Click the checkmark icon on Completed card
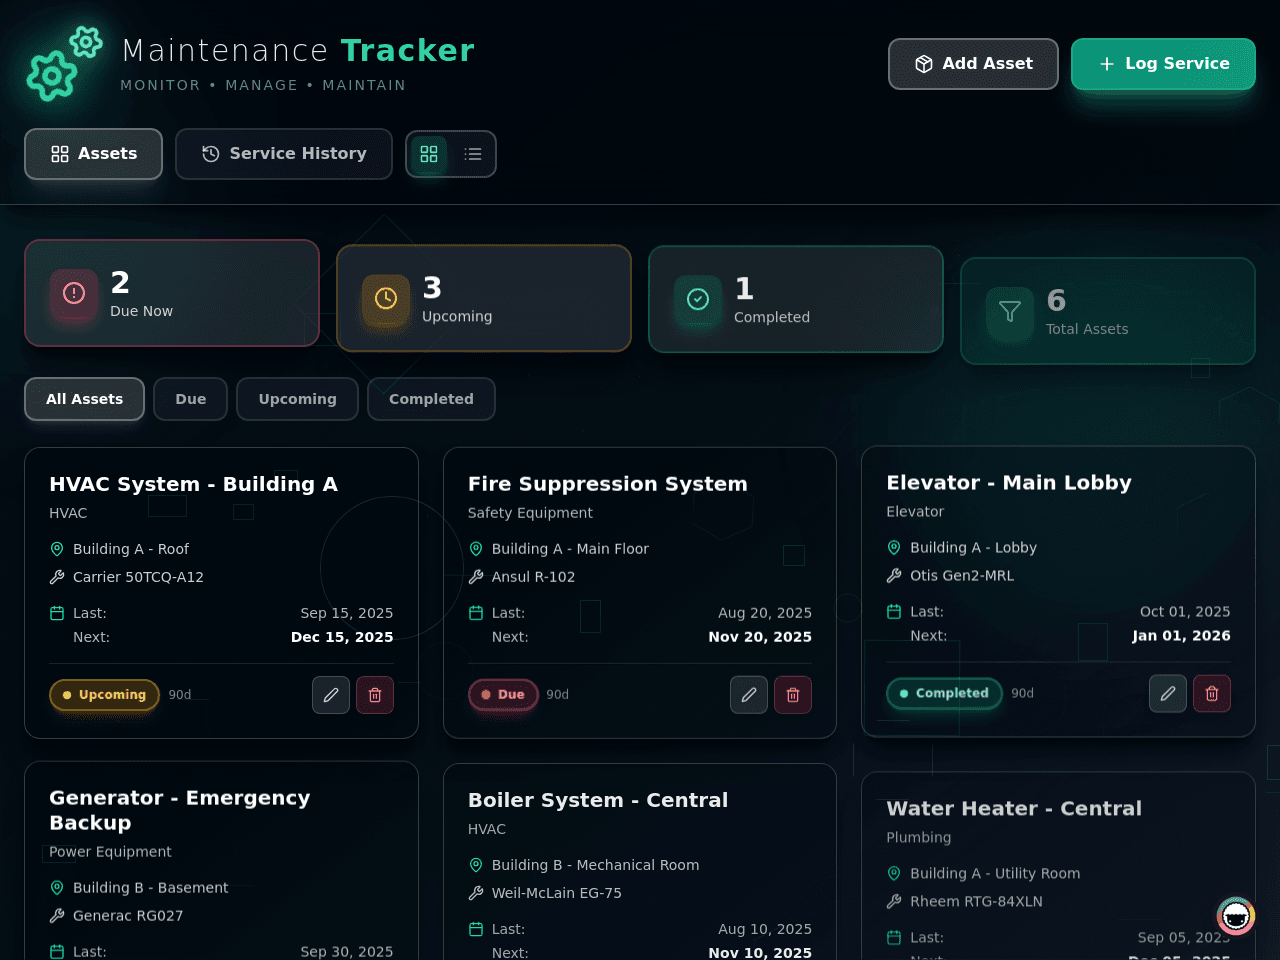The height and width of the screenshot is (960, 1280). pos(698,299)
